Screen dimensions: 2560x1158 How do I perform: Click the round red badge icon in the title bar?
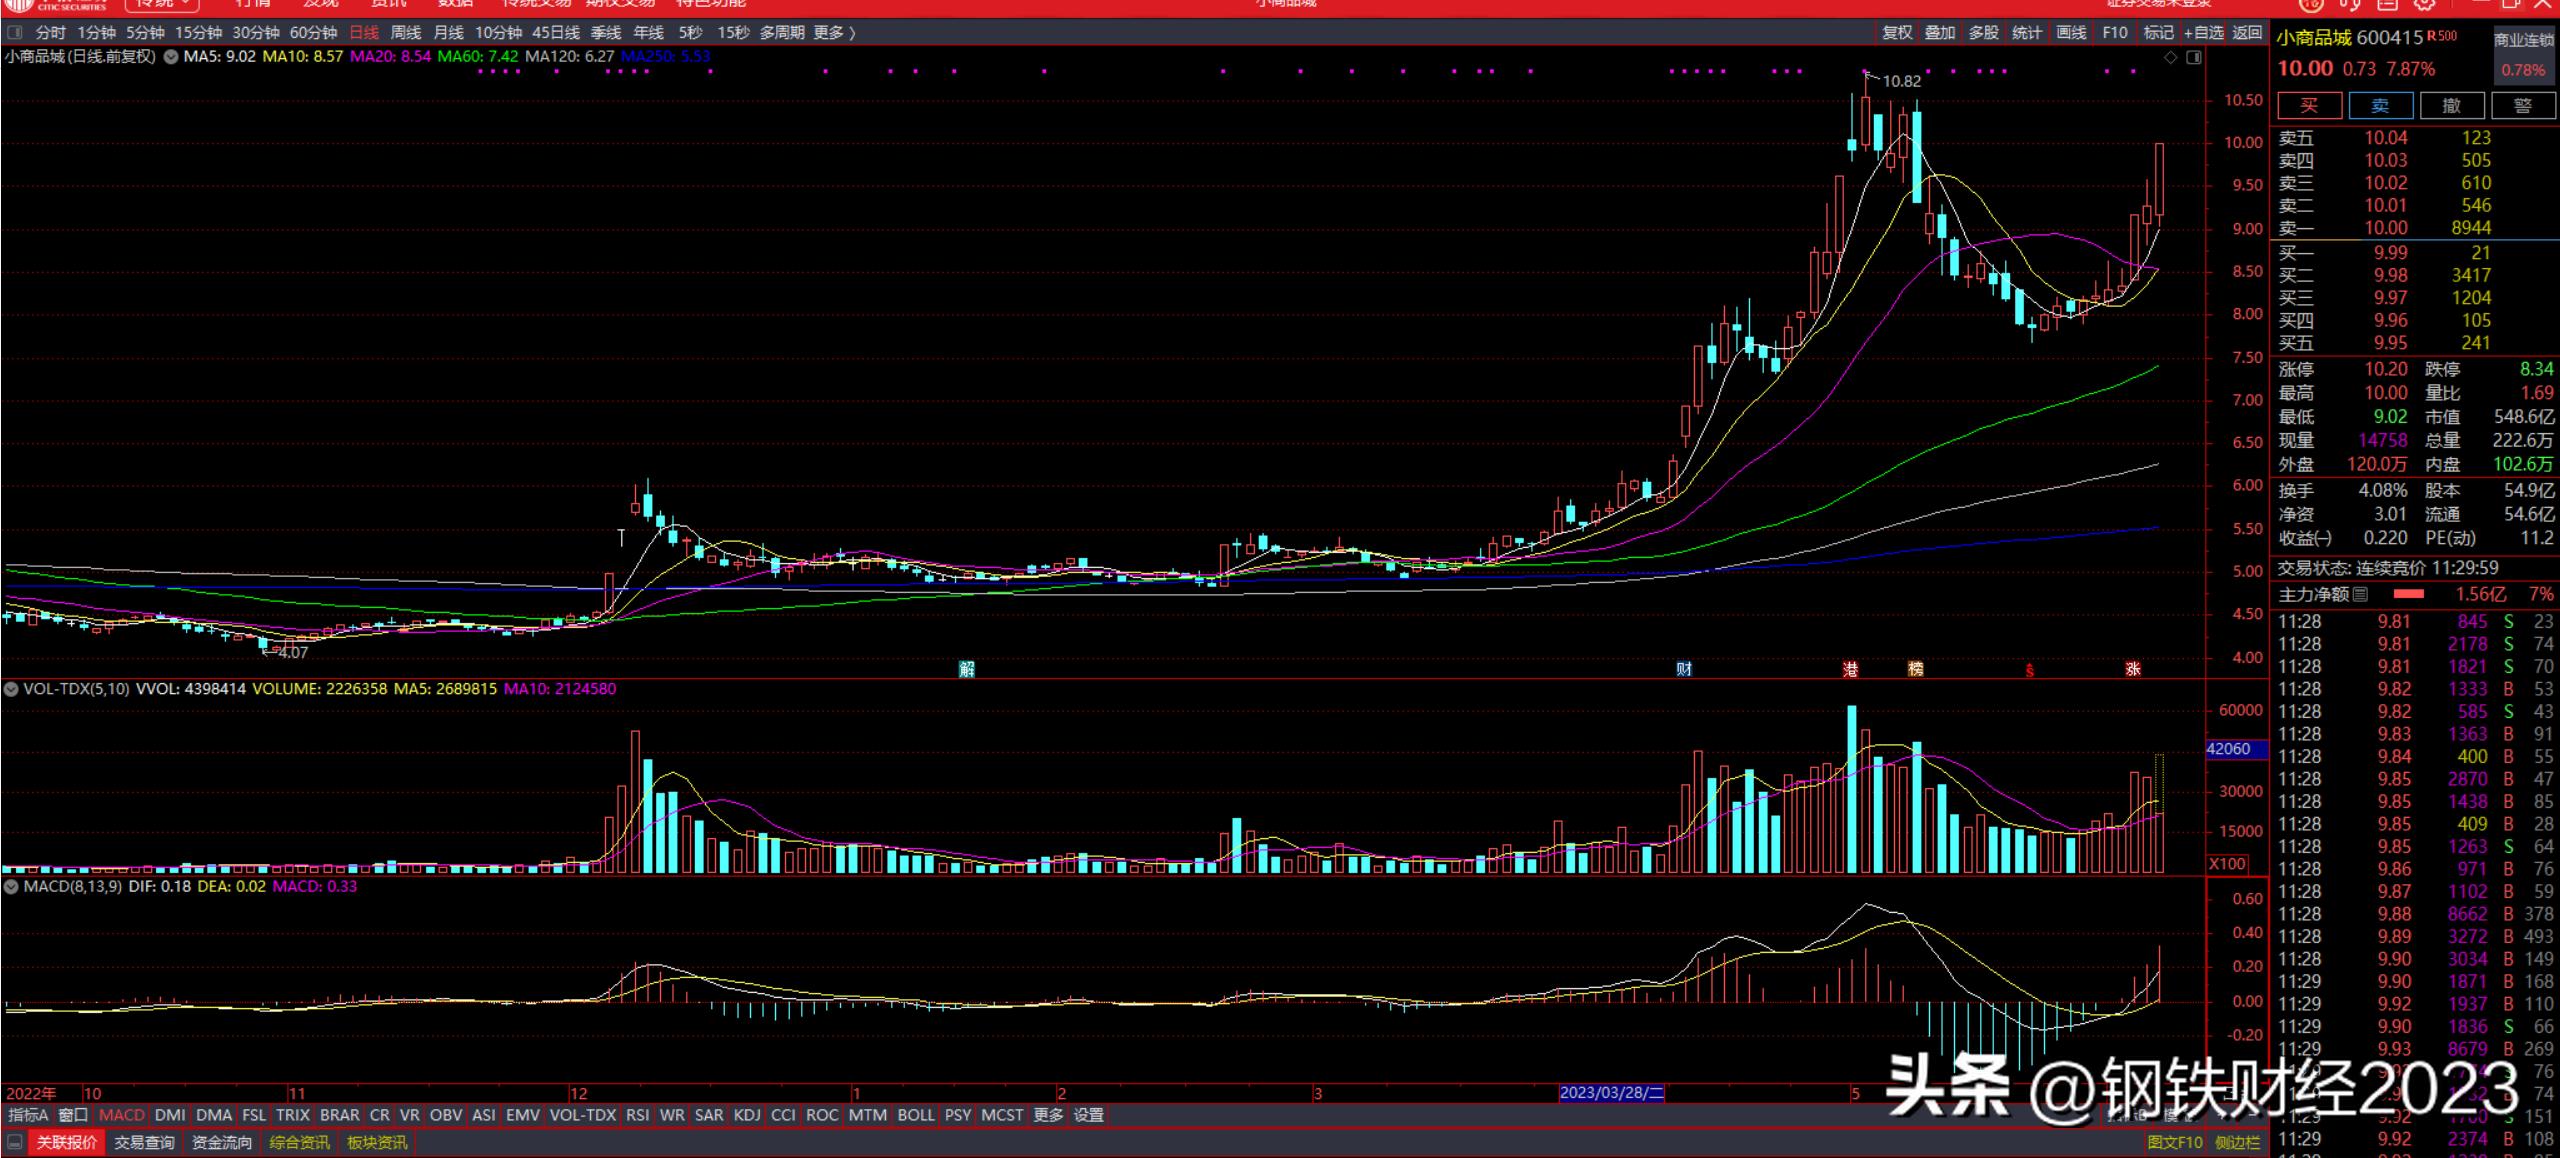[x=2311, y=5]
